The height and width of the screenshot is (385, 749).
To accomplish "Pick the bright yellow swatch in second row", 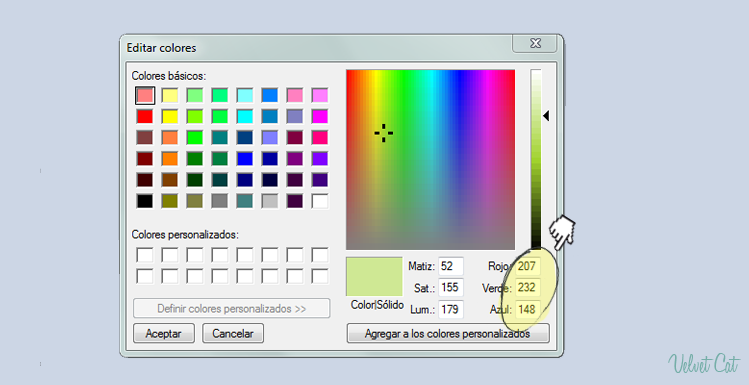I will [x=170, y=117].
